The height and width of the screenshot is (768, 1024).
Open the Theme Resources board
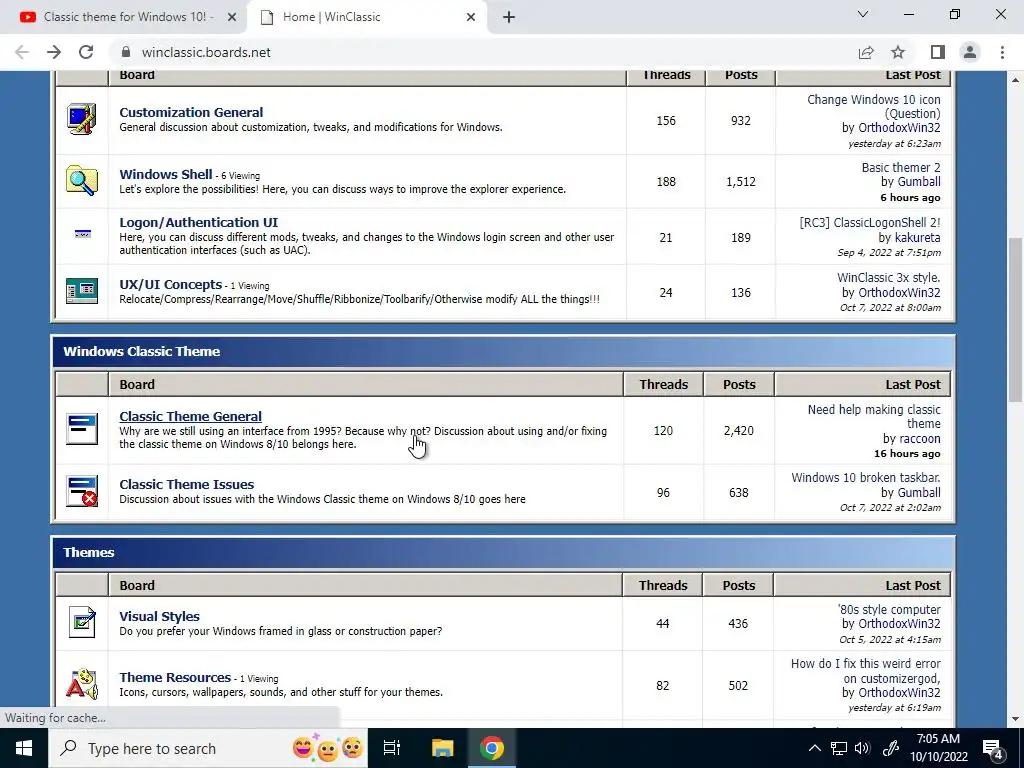[175, 677]
